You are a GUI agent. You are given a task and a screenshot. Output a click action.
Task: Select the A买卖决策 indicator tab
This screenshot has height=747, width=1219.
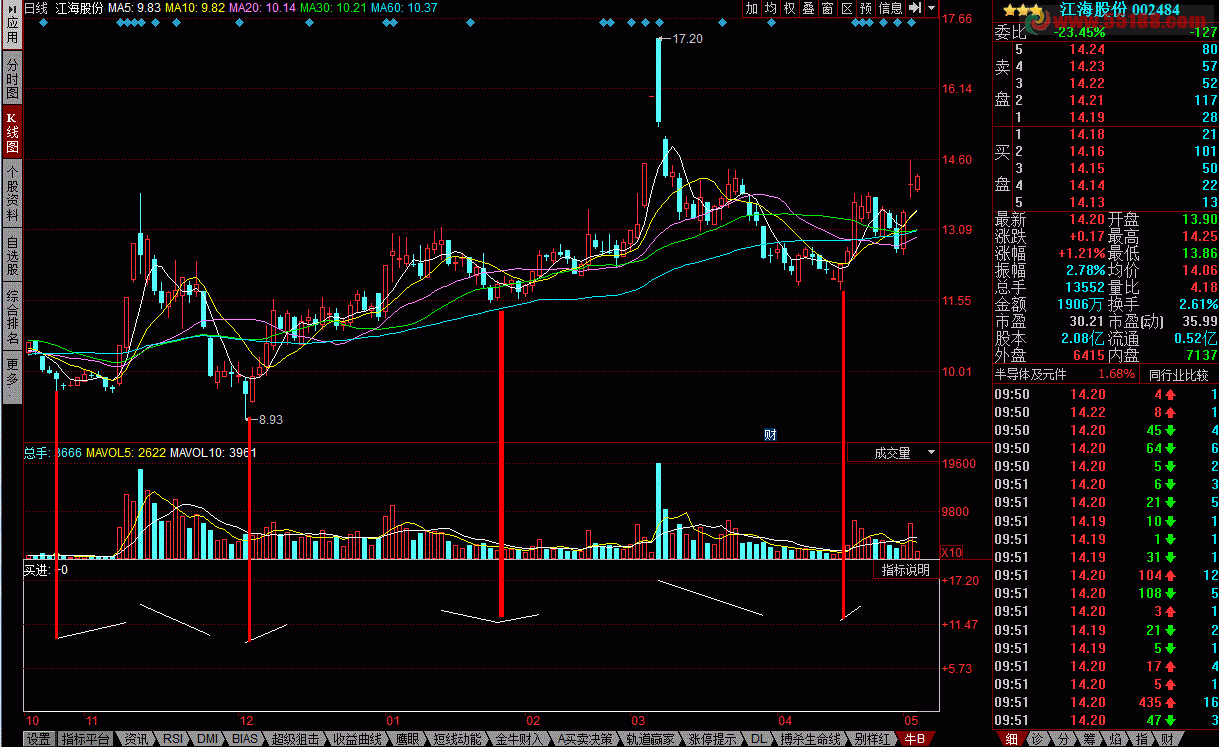pos(585,739)
